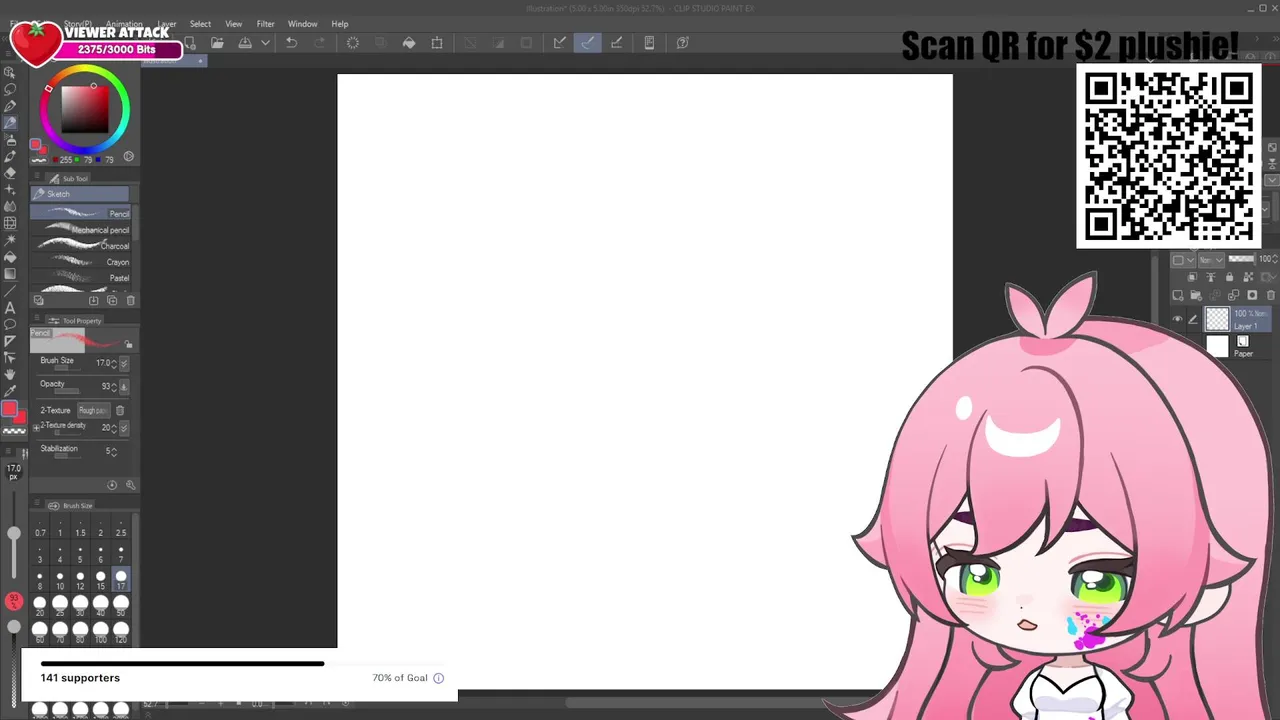Click the main red foreground color swatch

[9, 409]
